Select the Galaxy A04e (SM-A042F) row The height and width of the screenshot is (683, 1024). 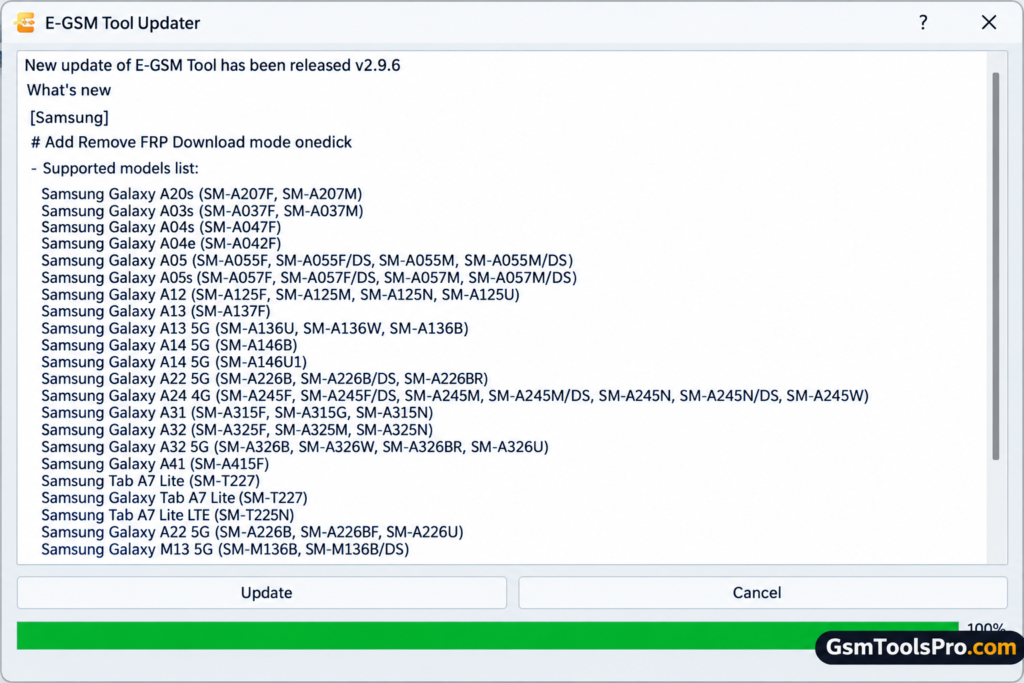161,244
